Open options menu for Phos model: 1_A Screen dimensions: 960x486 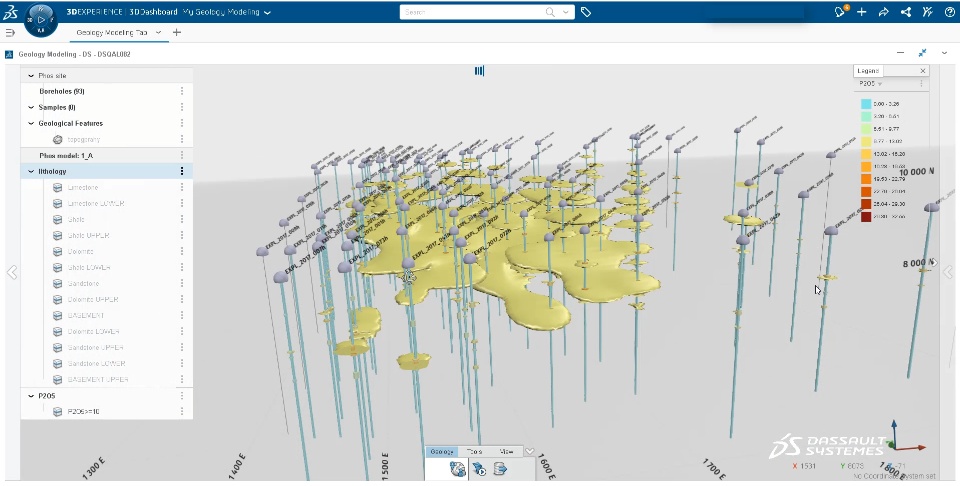point(182,155)
